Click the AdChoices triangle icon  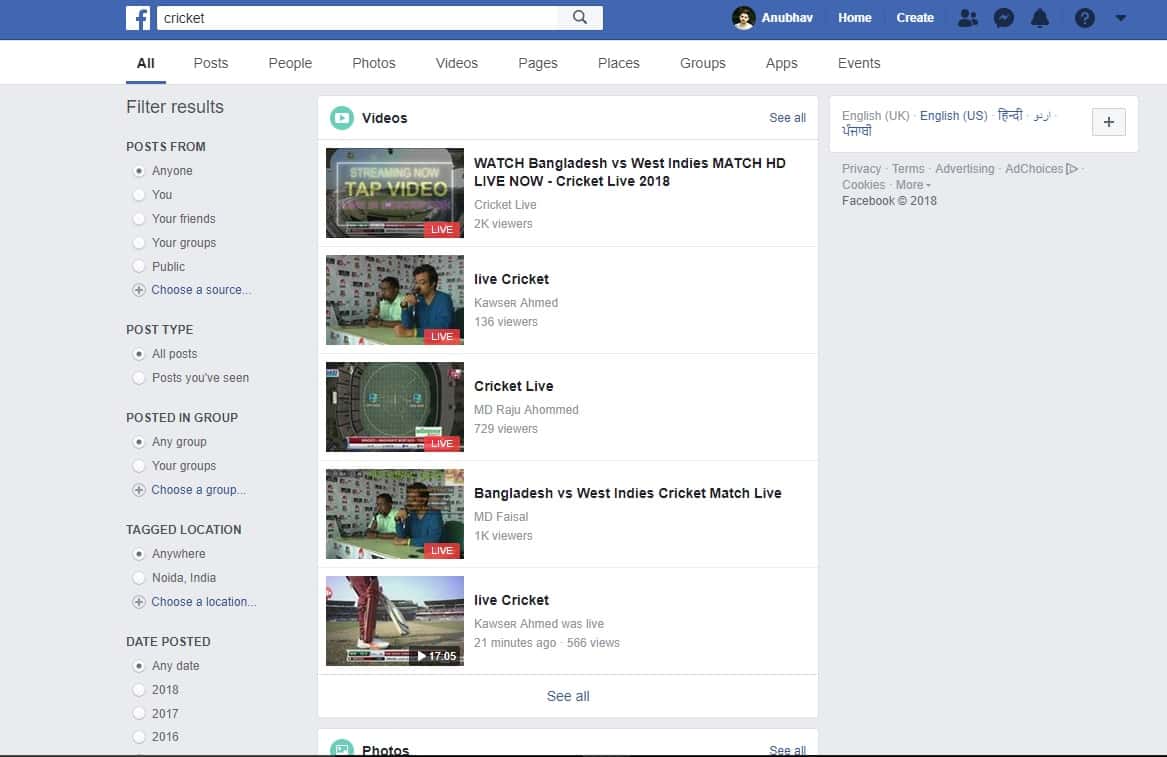[x=1072, y=169]
